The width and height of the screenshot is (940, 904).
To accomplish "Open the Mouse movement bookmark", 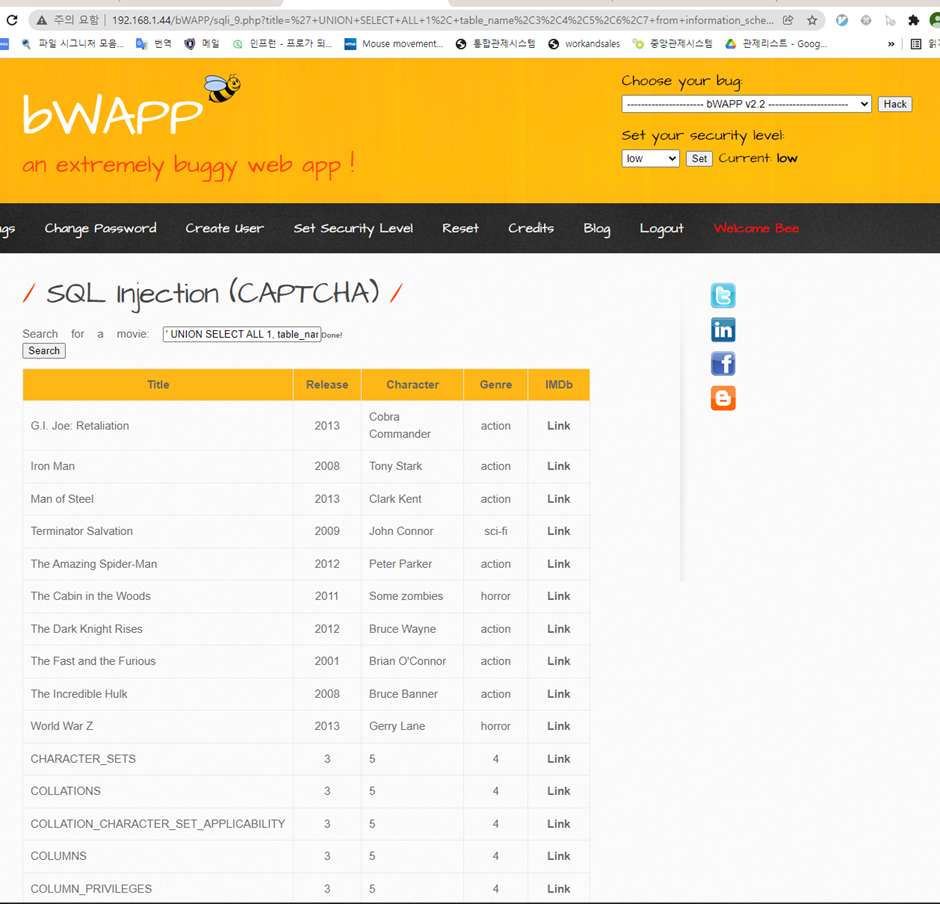I will pos(394,44).
